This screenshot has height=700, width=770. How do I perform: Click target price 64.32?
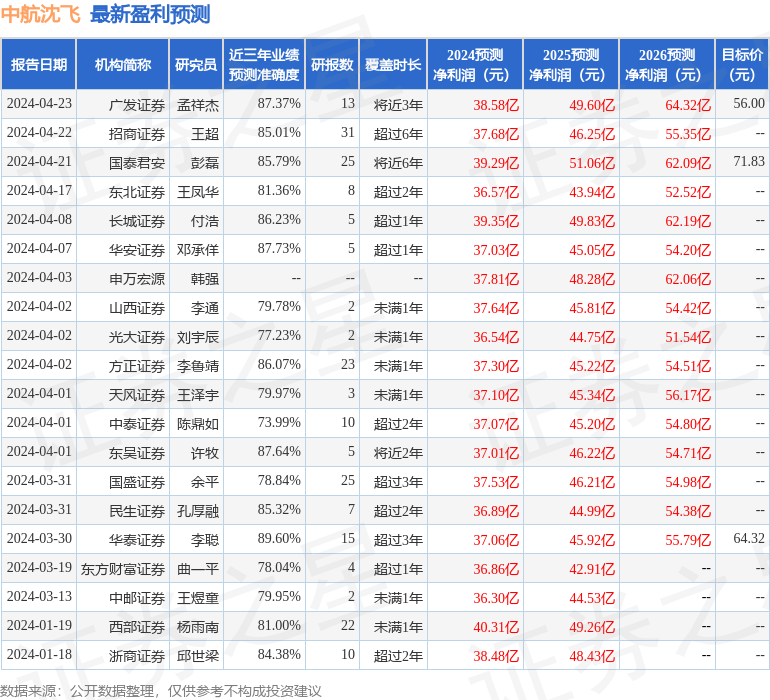click(x=749, y=538)
